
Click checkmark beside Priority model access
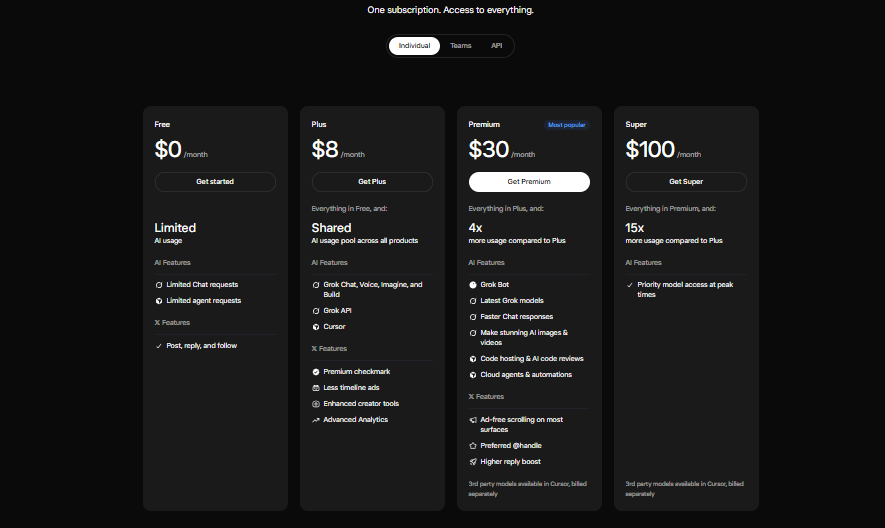click(629, 285)
